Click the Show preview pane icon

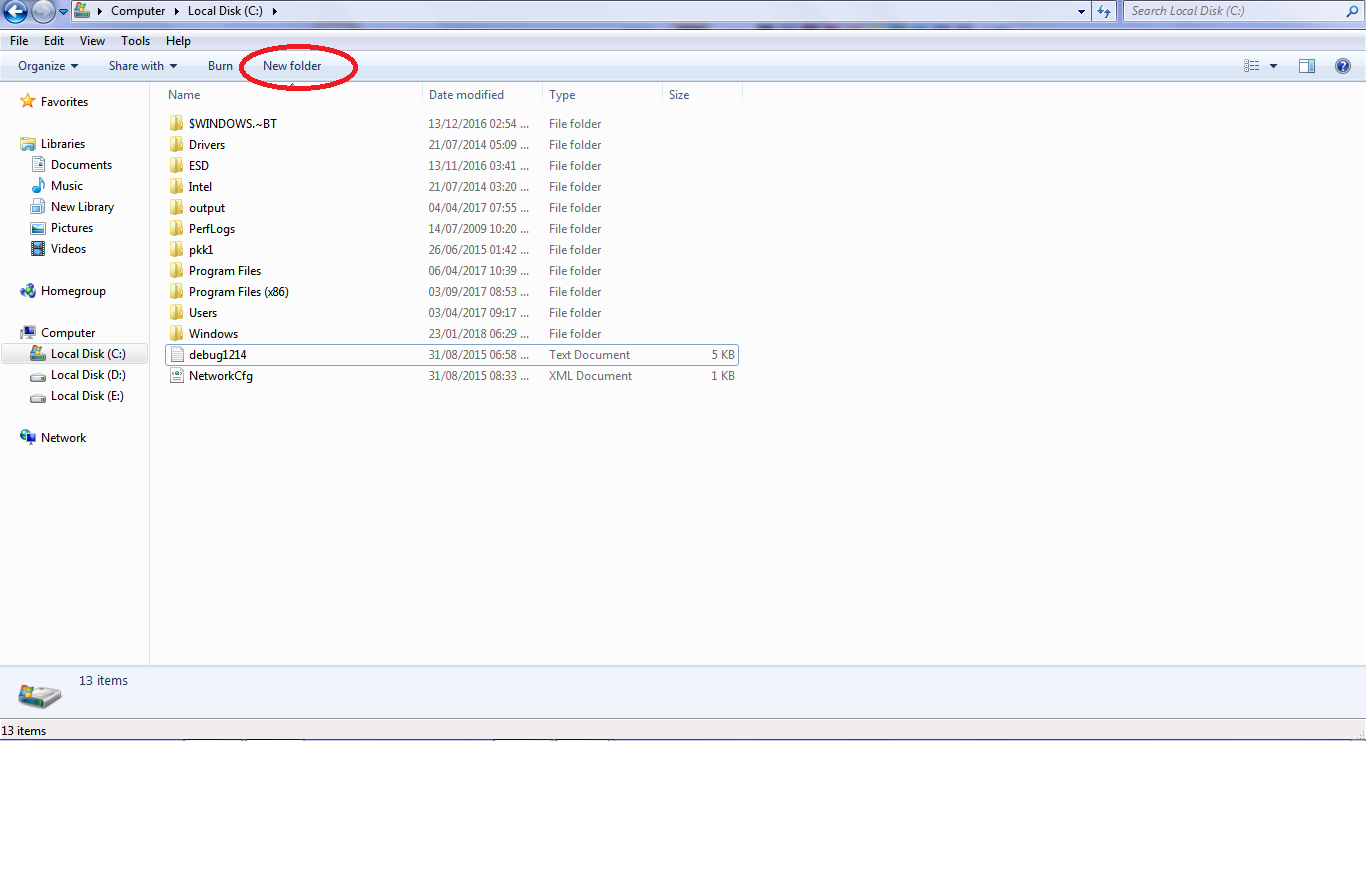click(1307, 65)
